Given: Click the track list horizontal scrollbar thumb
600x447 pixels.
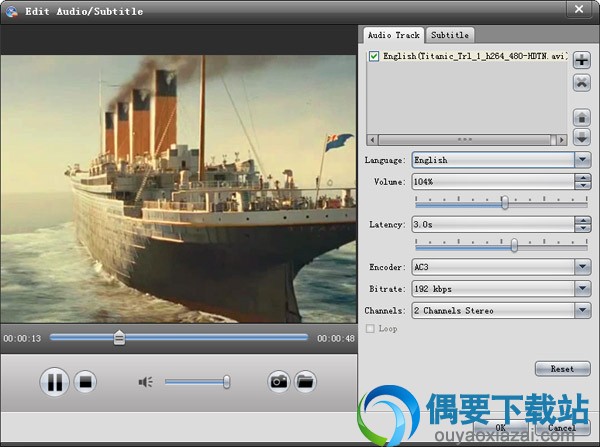Looking at the screenshot, I should tap(467, 140).
